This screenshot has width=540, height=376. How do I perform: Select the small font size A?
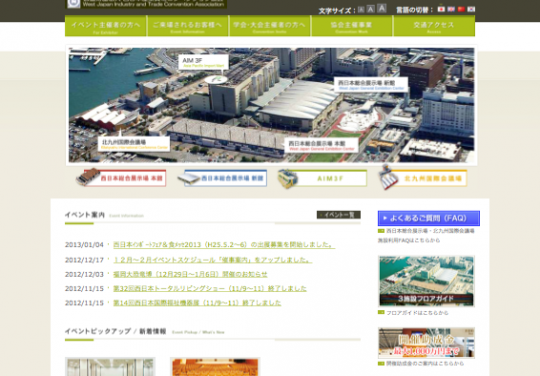click(361, 10)
